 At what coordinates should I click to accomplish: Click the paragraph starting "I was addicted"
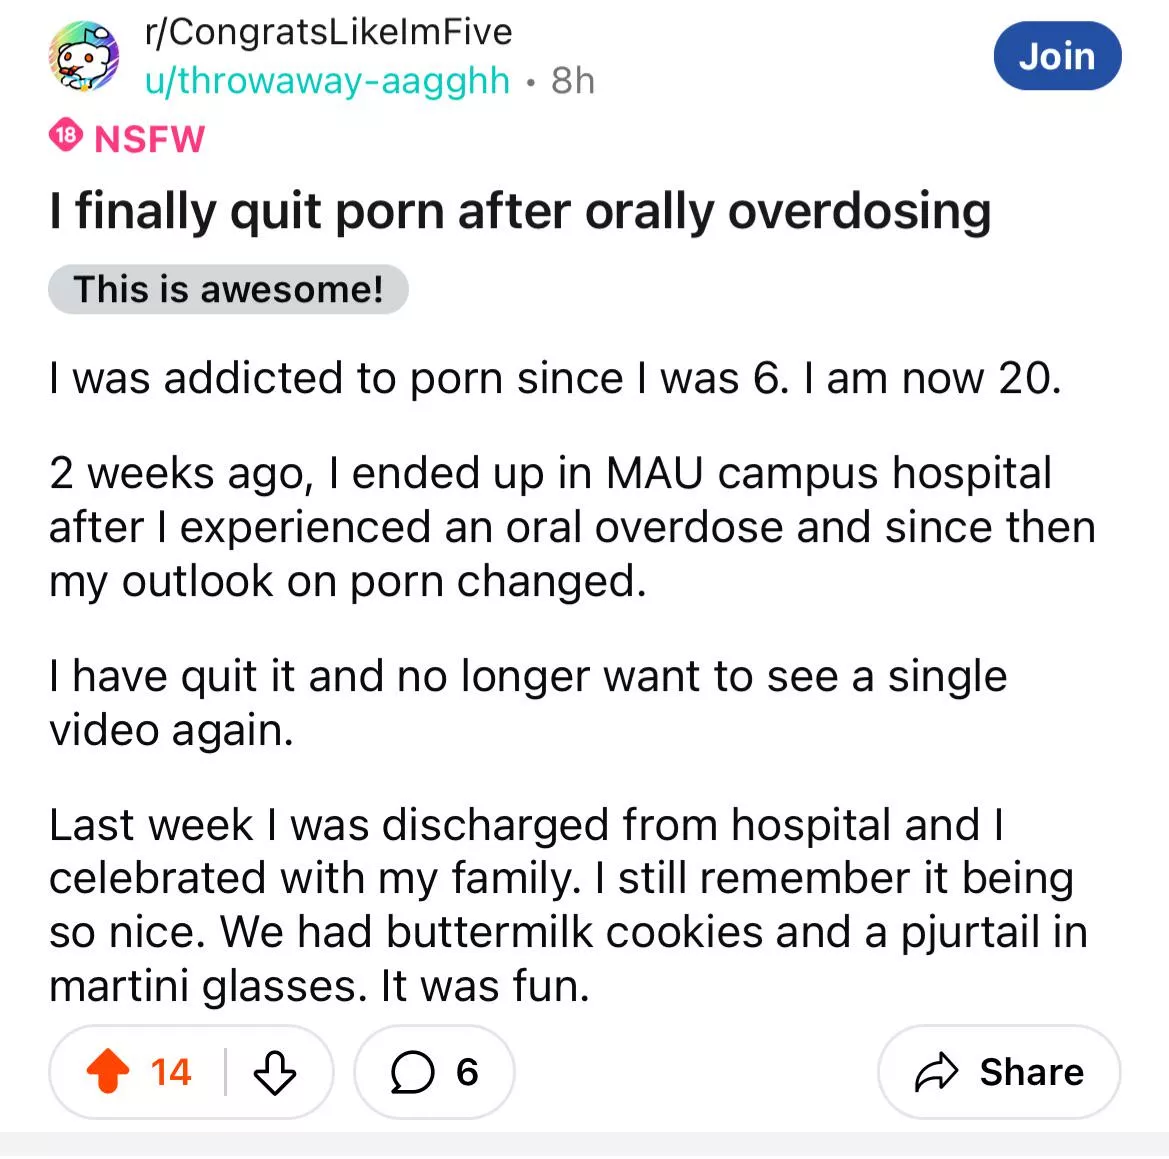coord(555,379)
